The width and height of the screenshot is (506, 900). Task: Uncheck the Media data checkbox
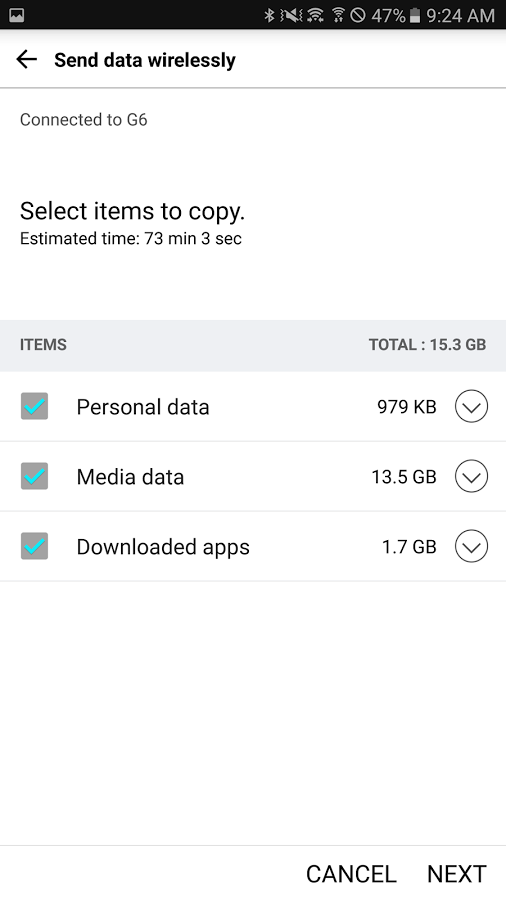pos(34,476)
